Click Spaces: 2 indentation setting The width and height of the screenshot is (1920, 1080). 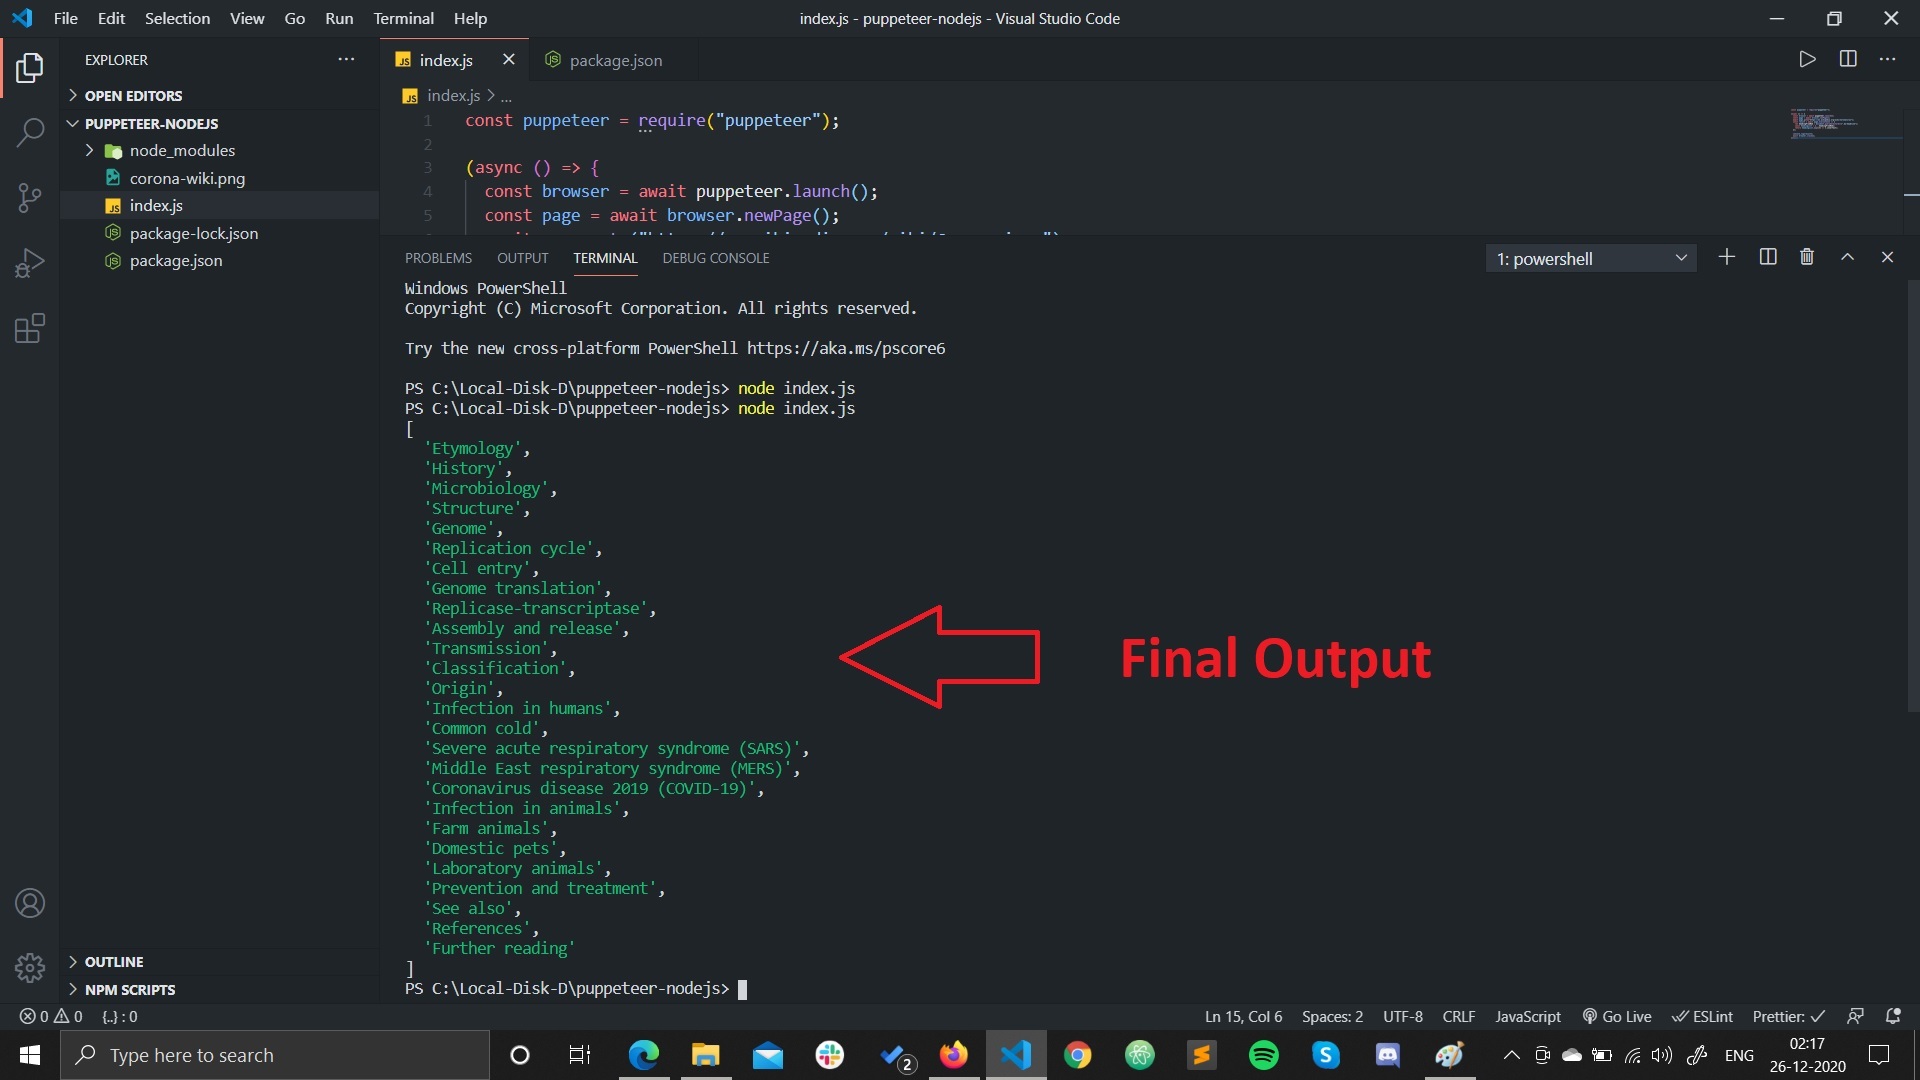point(1332,1016)
